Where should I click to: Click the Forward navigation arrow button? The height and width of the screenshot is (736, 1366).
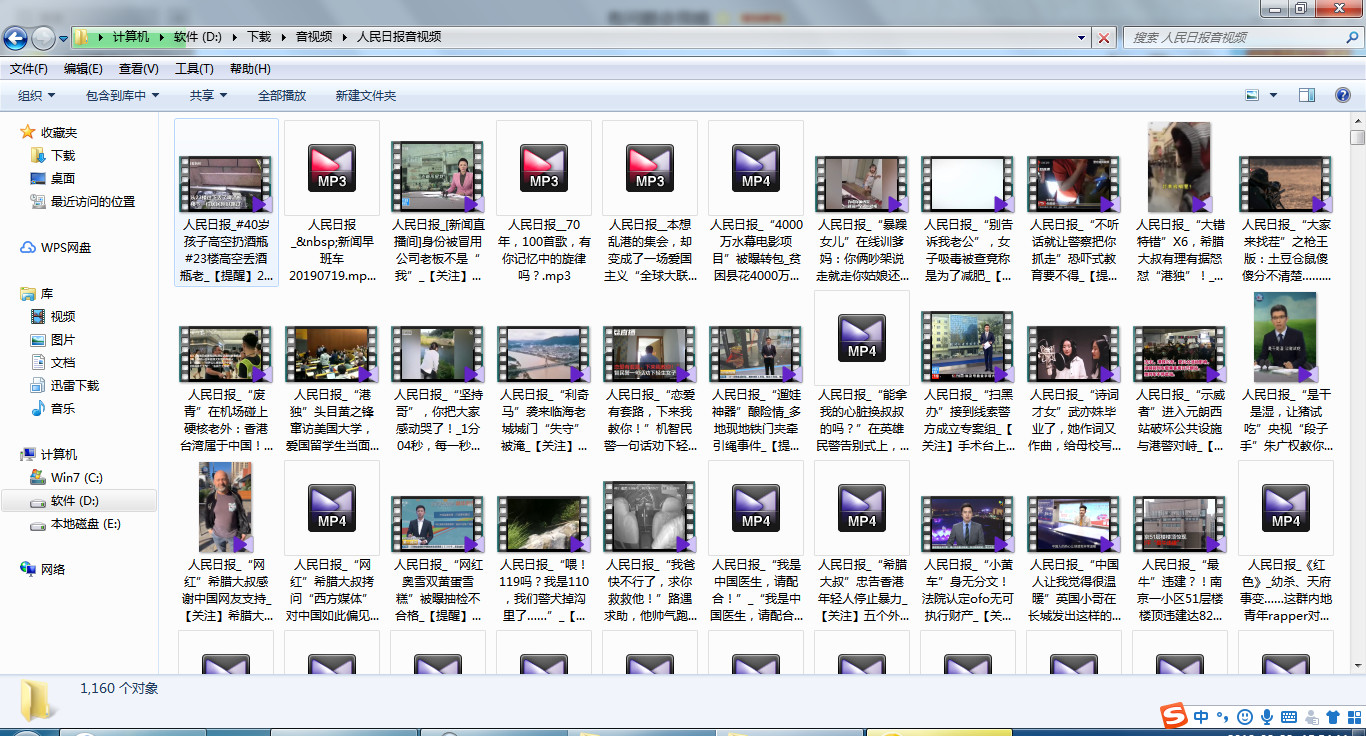click(43, 38)
